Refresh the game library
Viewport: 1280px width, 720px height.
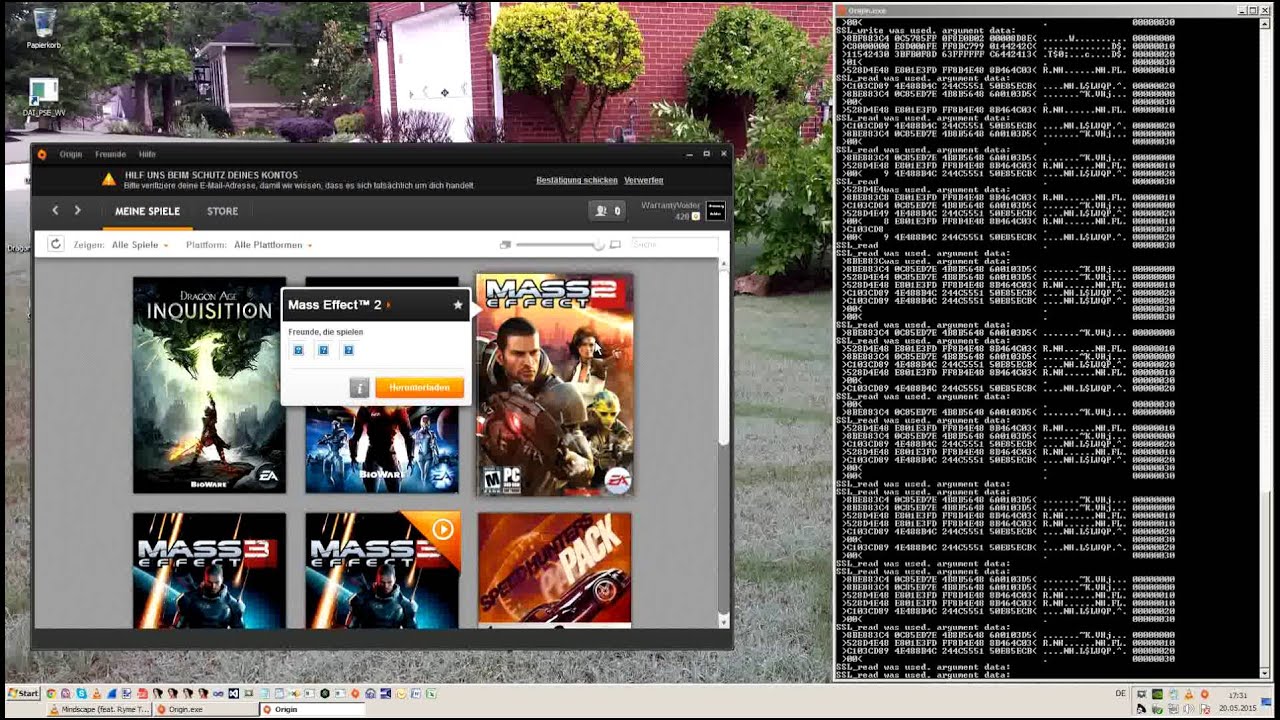coord(56,244)
